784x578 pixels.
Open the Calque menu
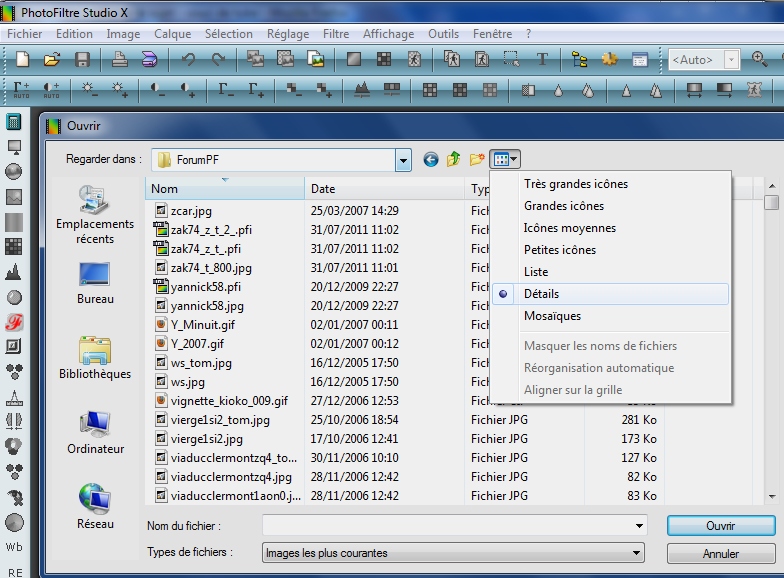172,34
